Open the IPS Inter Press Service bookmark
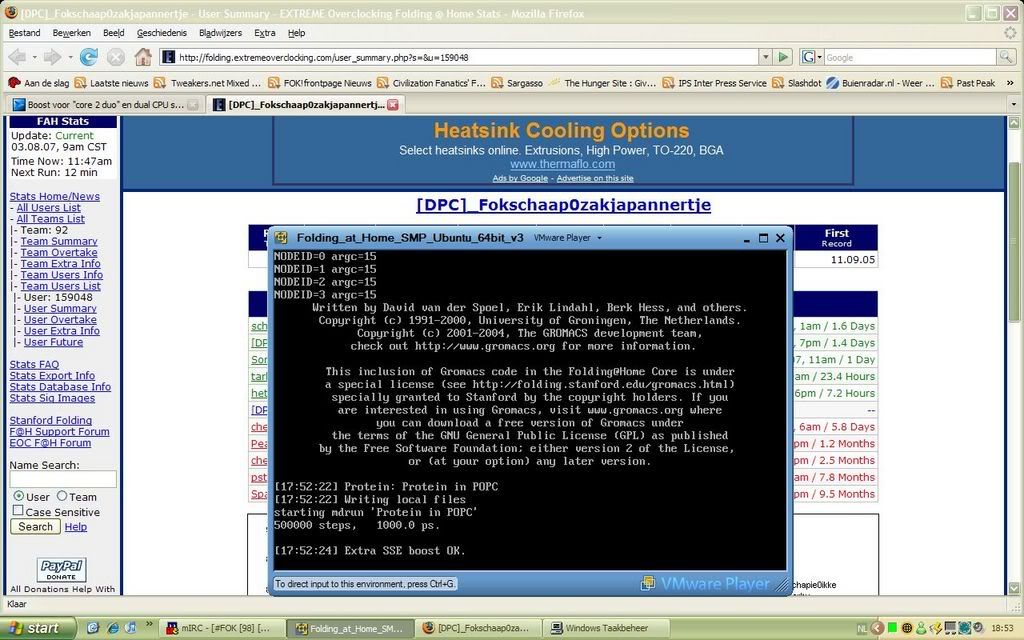 [x=715, y=83]
